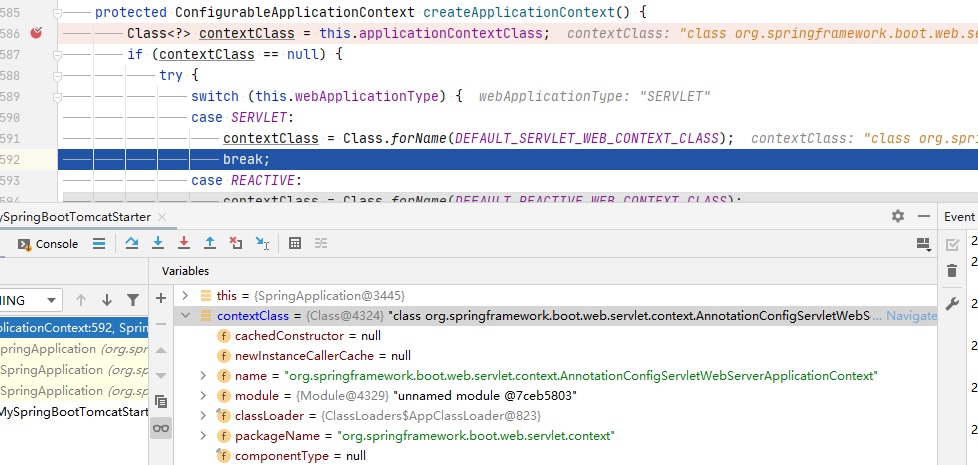Screen dimensions: 978x465
Task: Open Event Log wrench settings icon
Action: (952, 304)
